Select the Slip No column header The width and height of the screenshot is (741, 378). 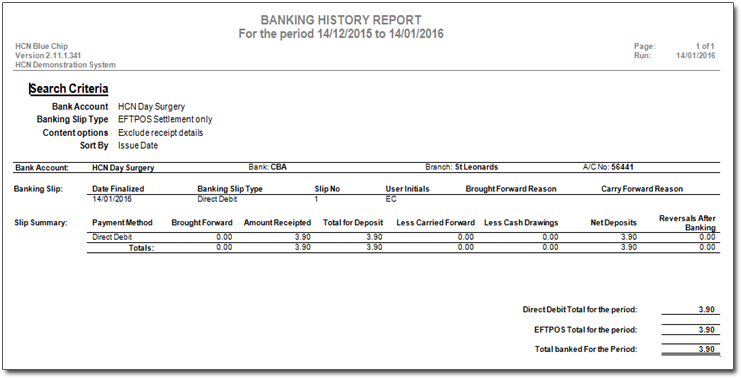click(327, 189)
